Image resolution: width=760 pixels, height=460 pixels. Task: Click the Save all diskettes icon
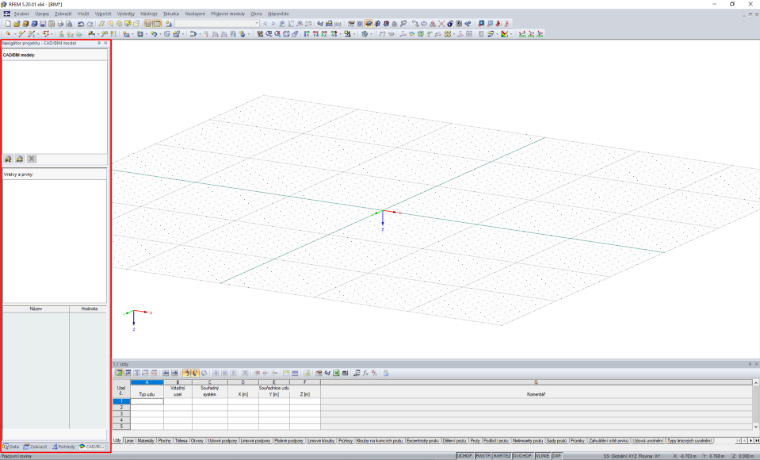point(51,23)
